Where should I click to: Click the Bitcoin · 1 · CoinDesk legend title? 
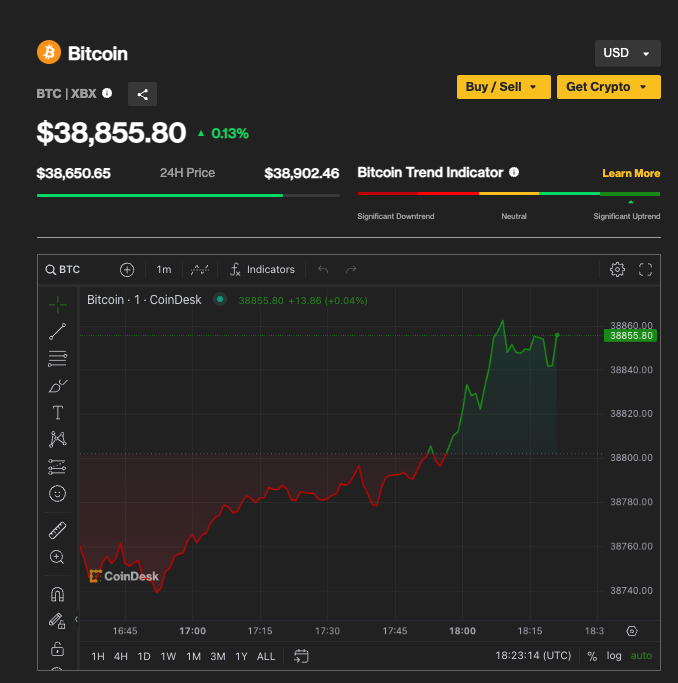tap(144, 300)
